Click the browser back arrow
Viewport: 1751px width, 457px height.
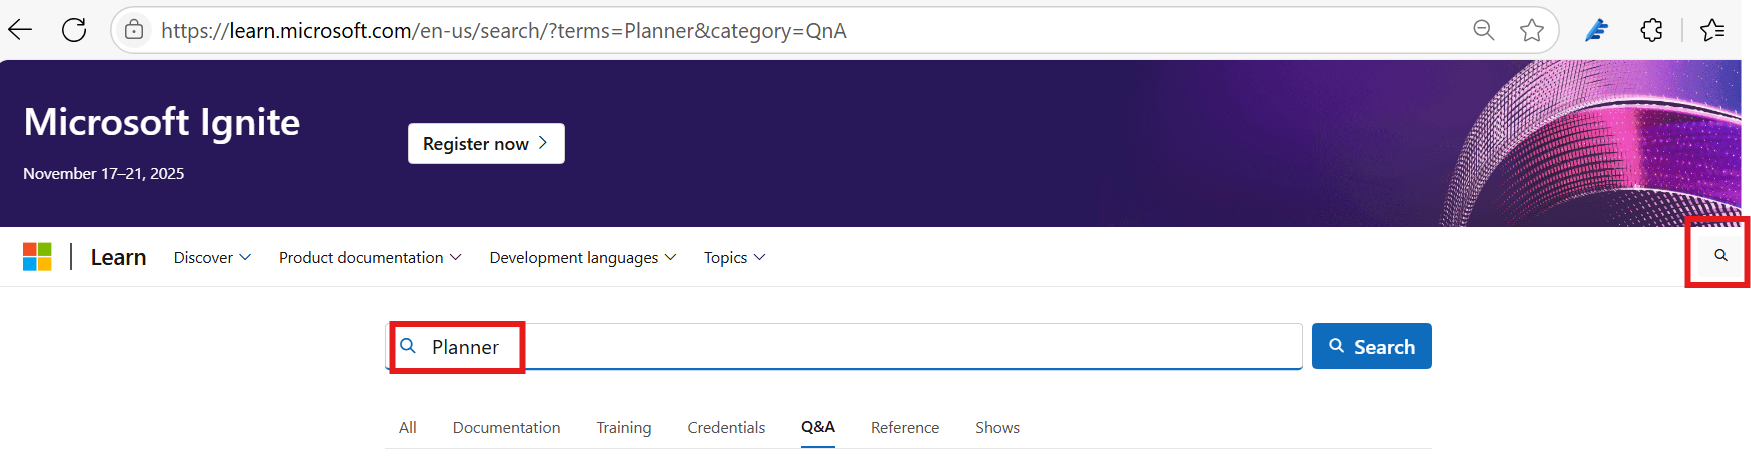click(20, 30)
